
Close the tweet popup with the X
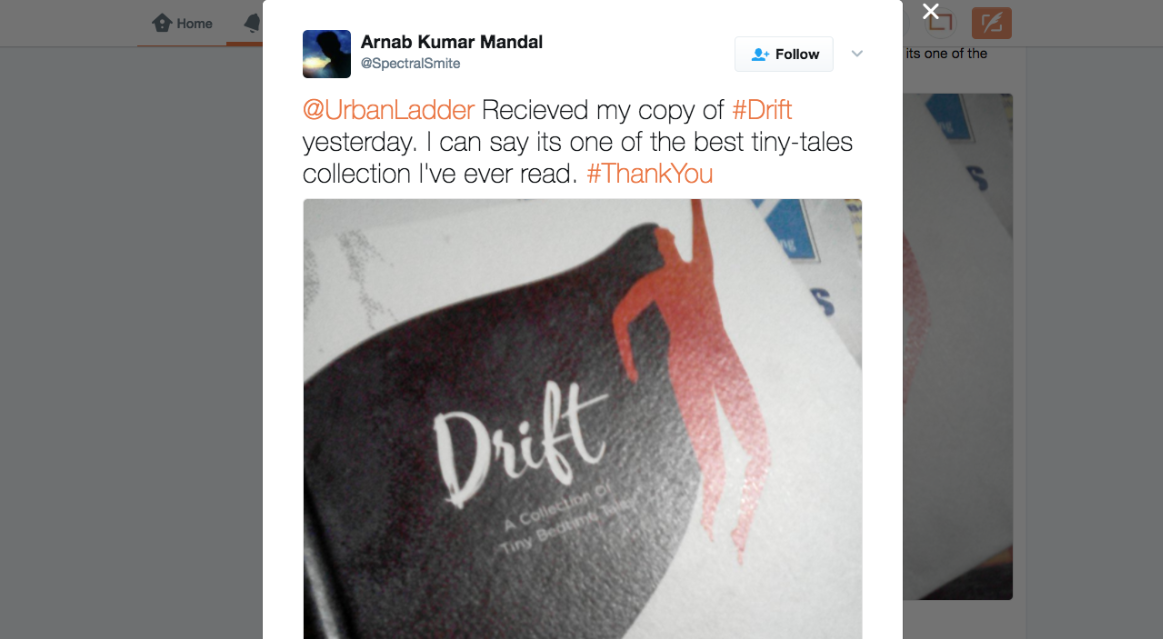click(931, 11)
